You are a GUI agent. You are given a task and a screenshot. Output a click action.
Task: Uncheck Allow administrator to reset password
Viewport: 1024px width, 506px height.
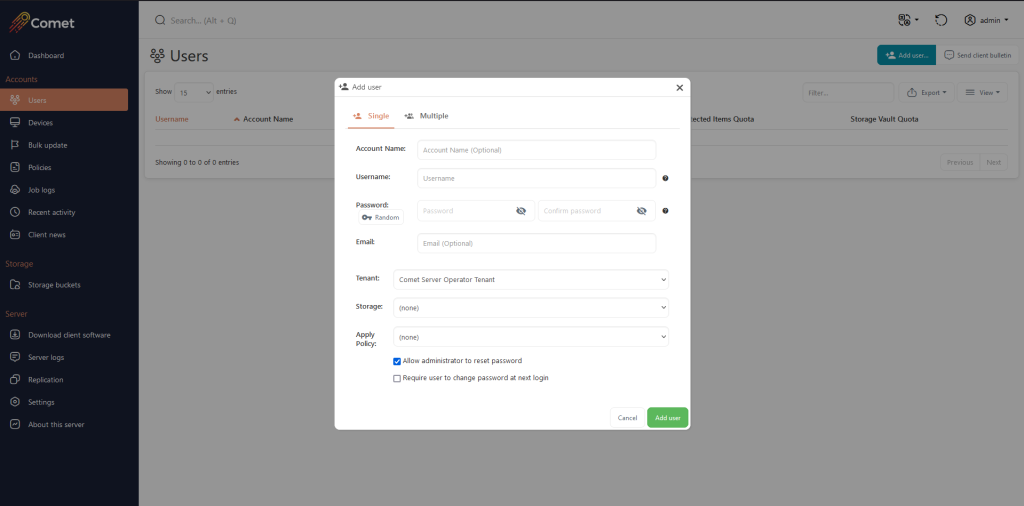click(397, 361)
